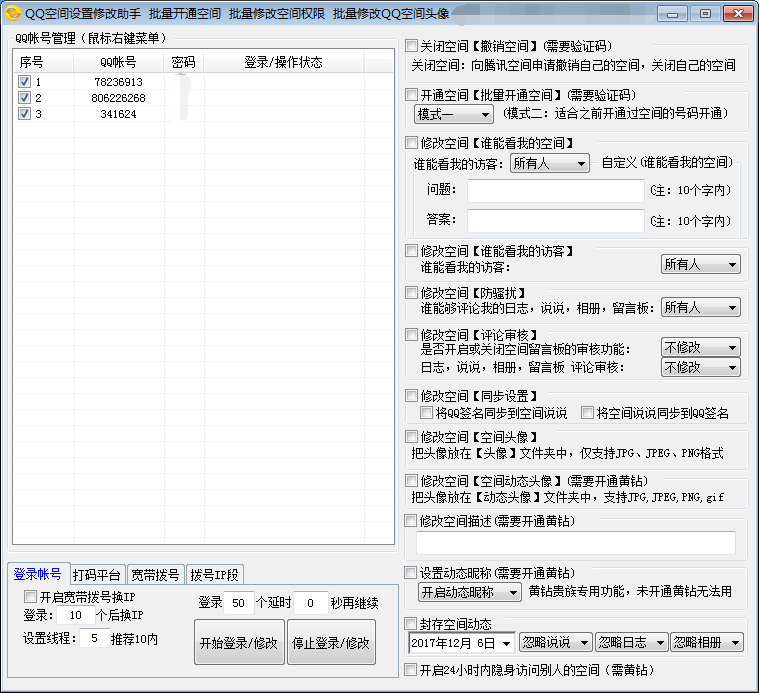Click the 个后换IP field showing 10

pyautogui.click(x=76, y=615)
